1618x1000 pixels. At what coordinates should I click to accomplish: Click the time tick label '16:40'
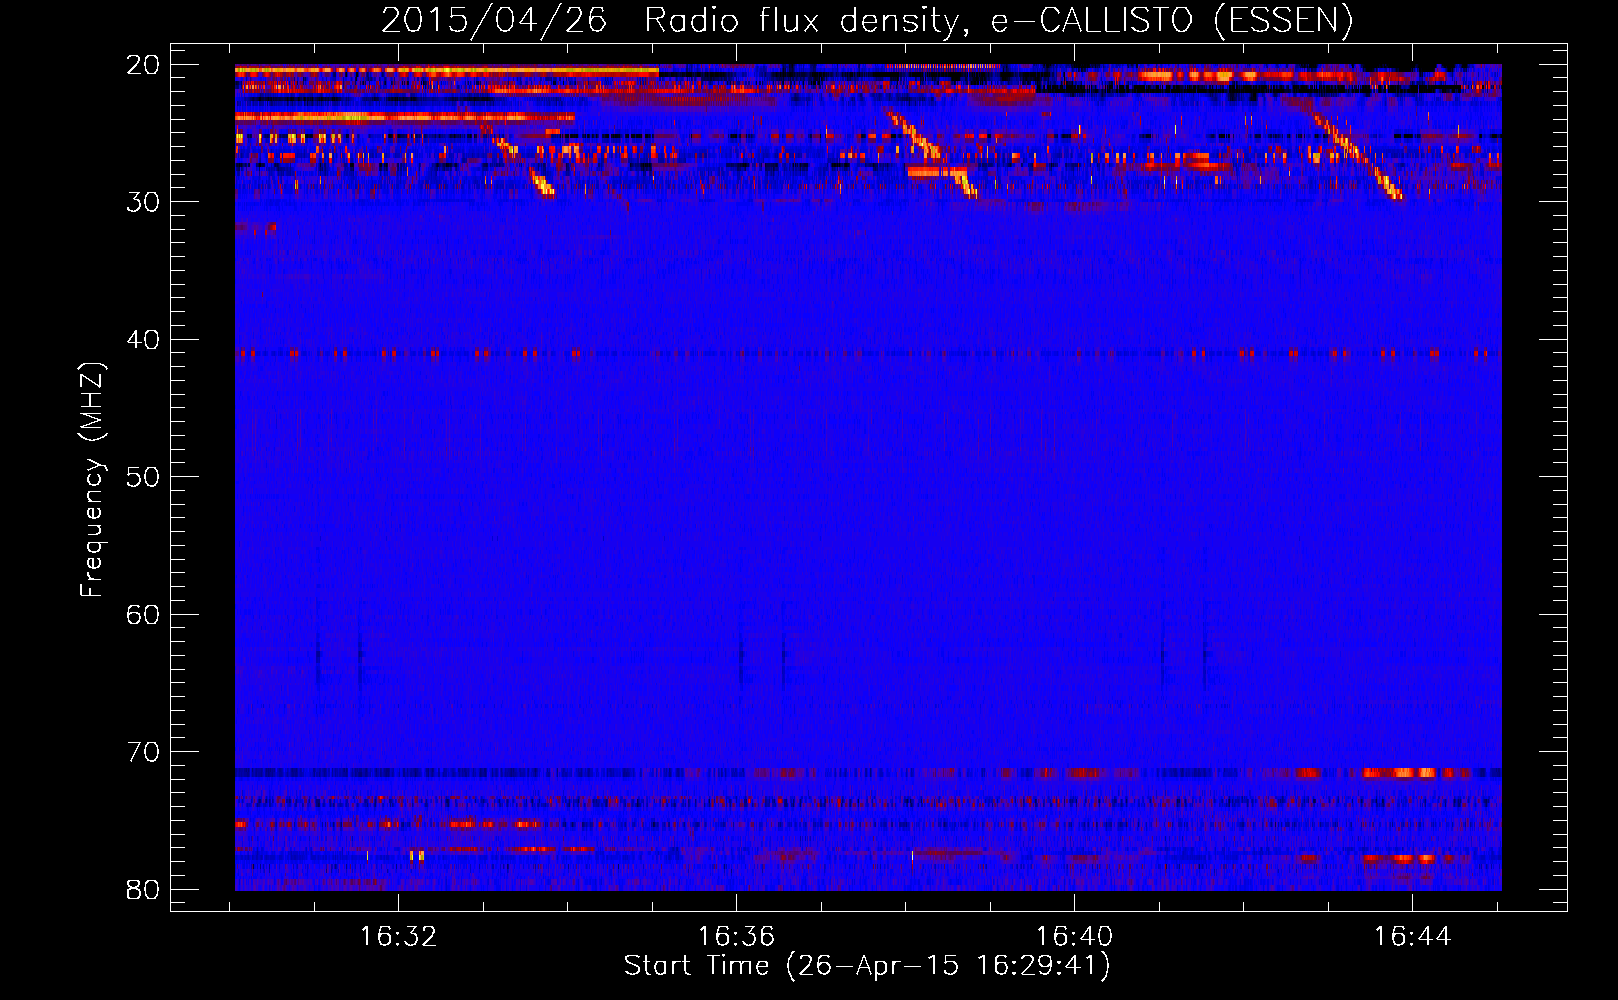[1075, 937]
